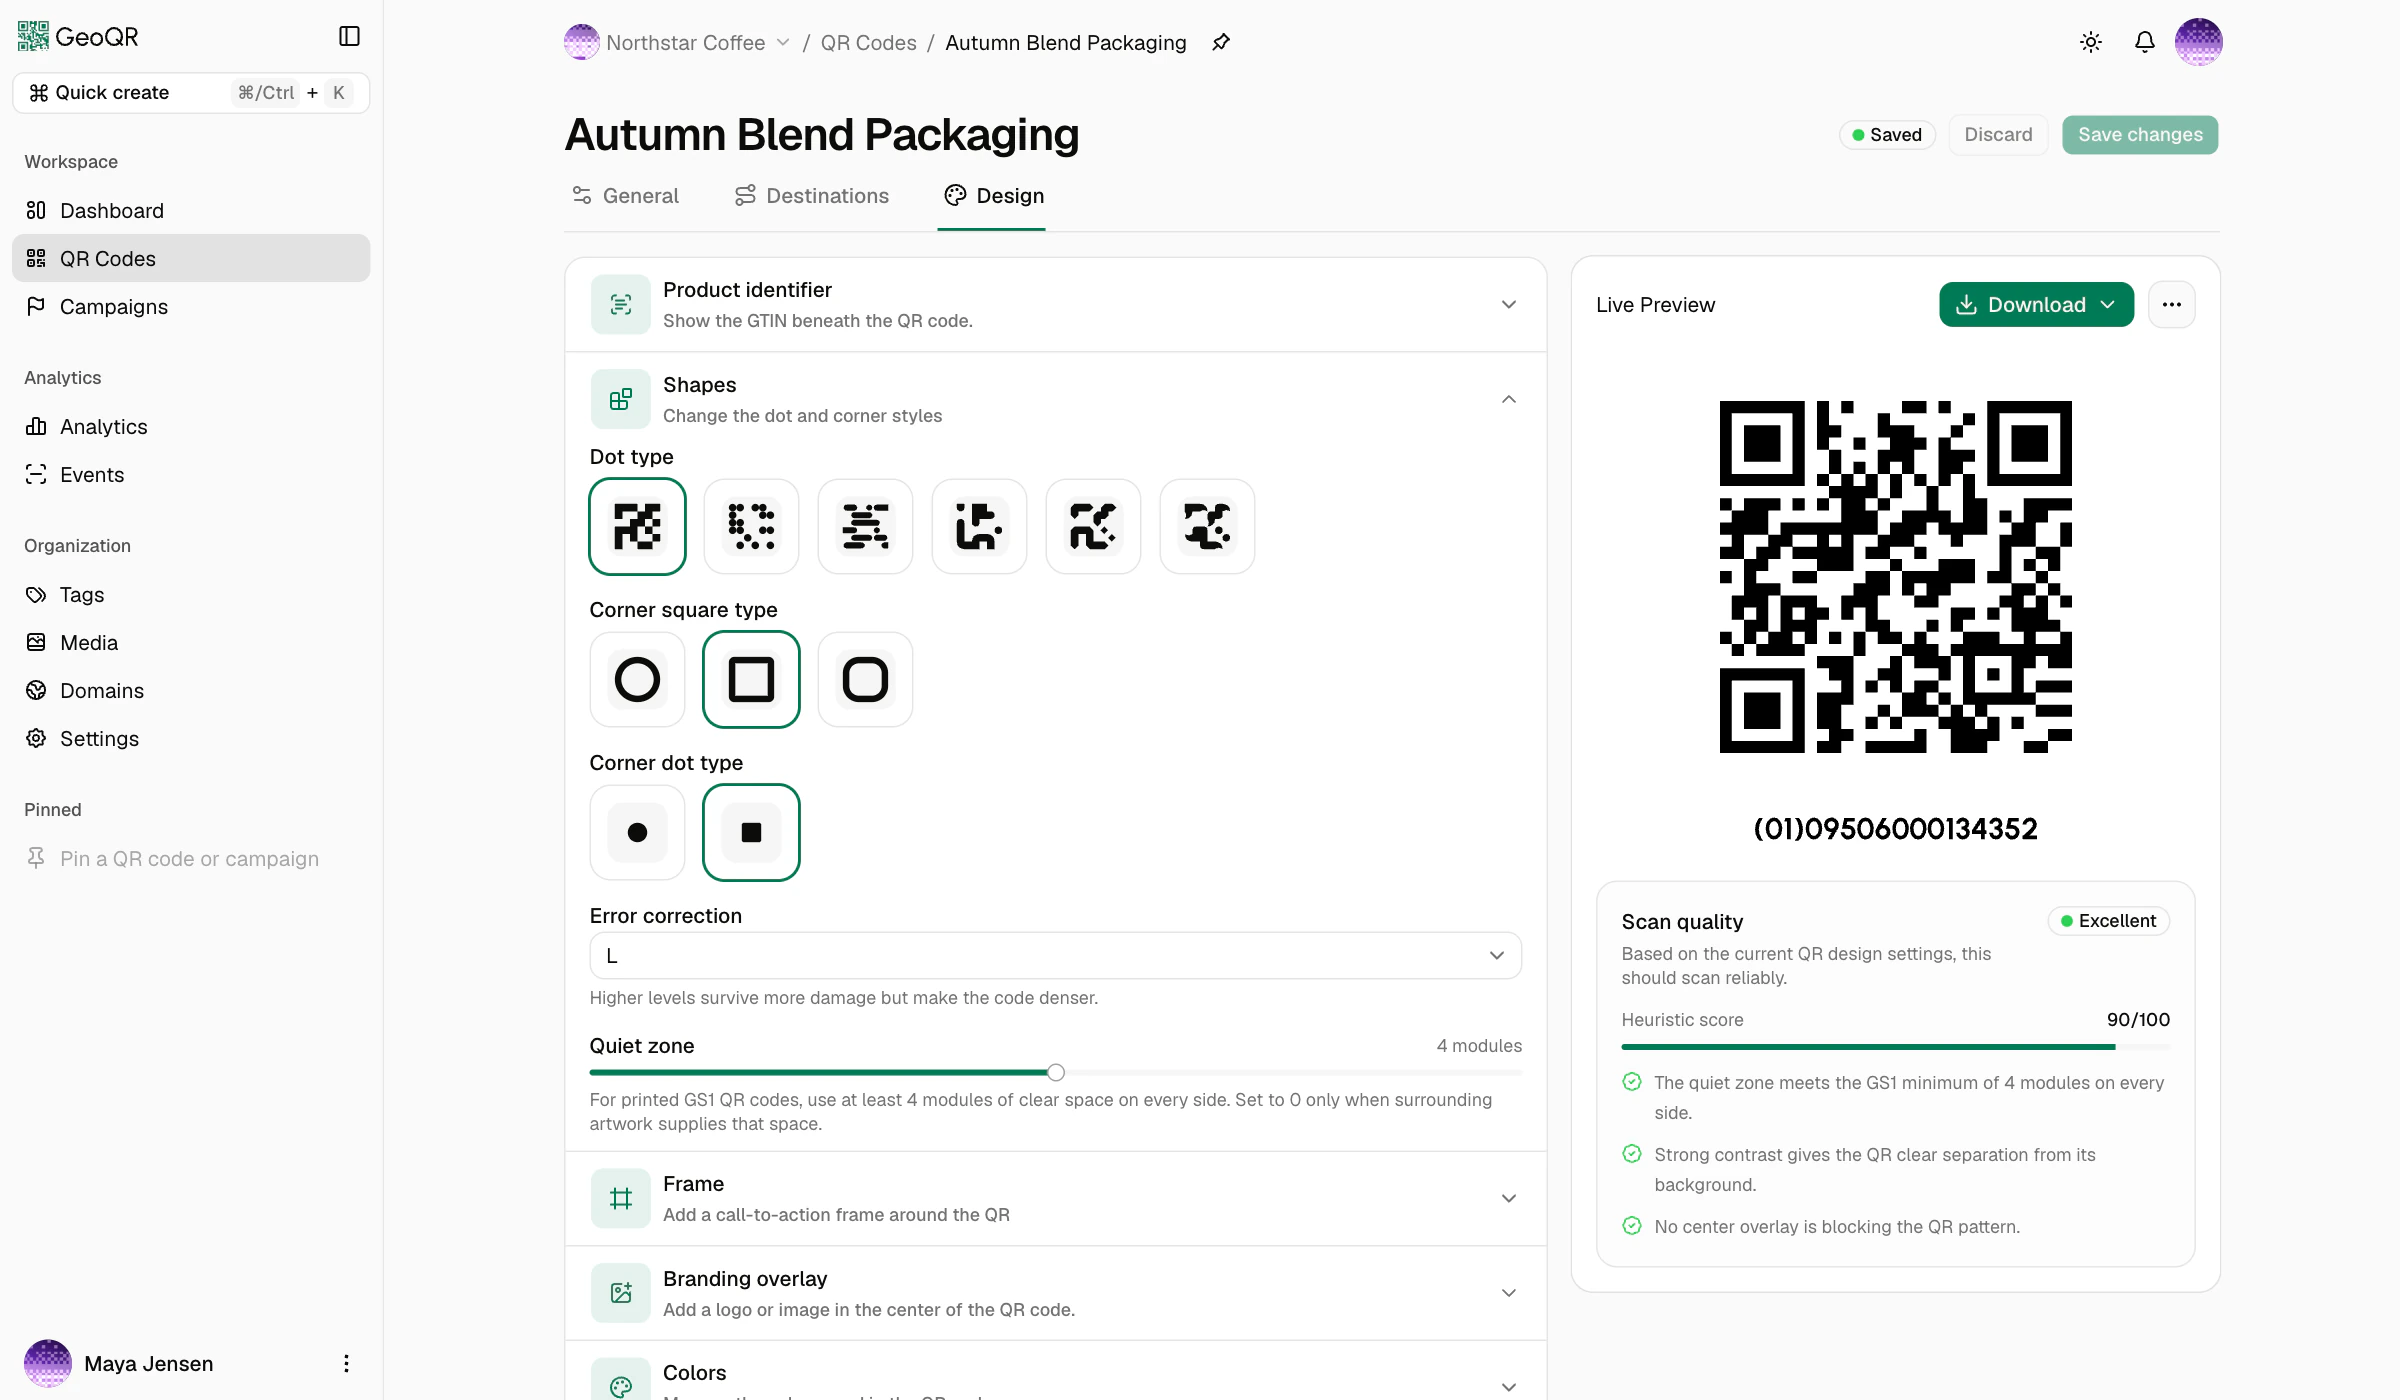The image size is (2400, 1400).
Task: Click the QR code live preview image
Action: tap(1895, 577)
